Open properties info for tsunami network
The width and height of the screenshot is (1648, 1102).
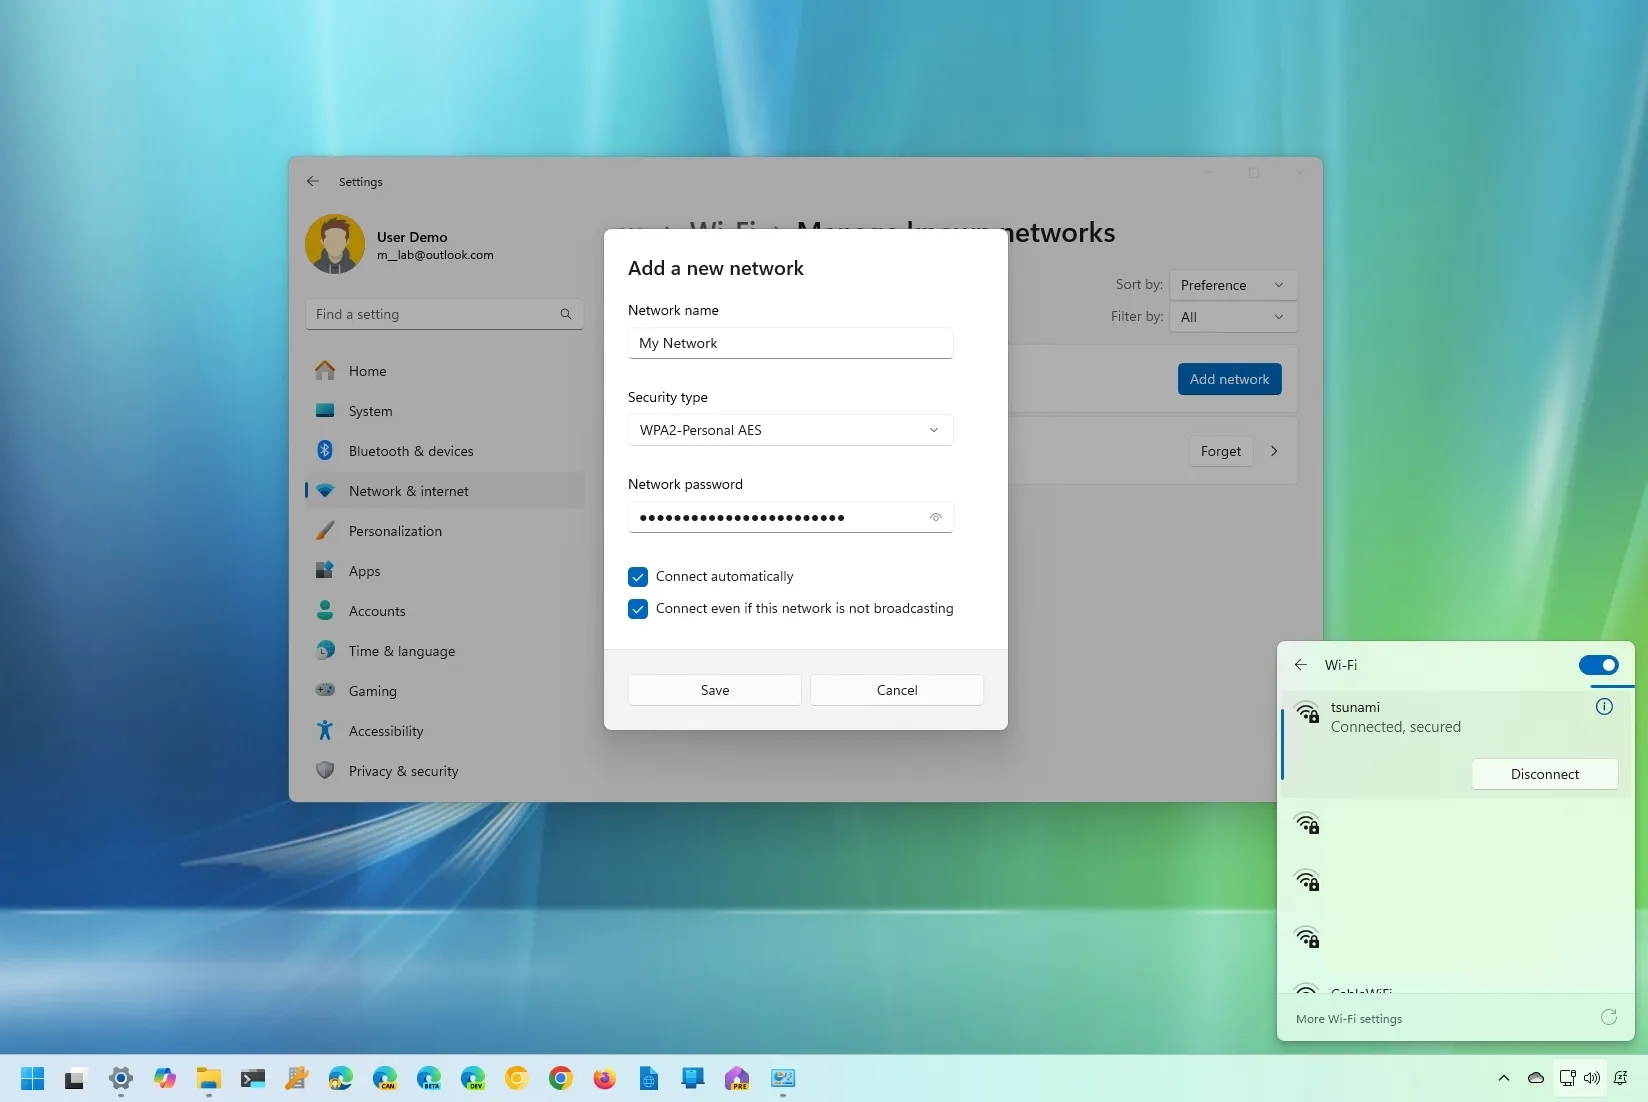coord(1604,707)
